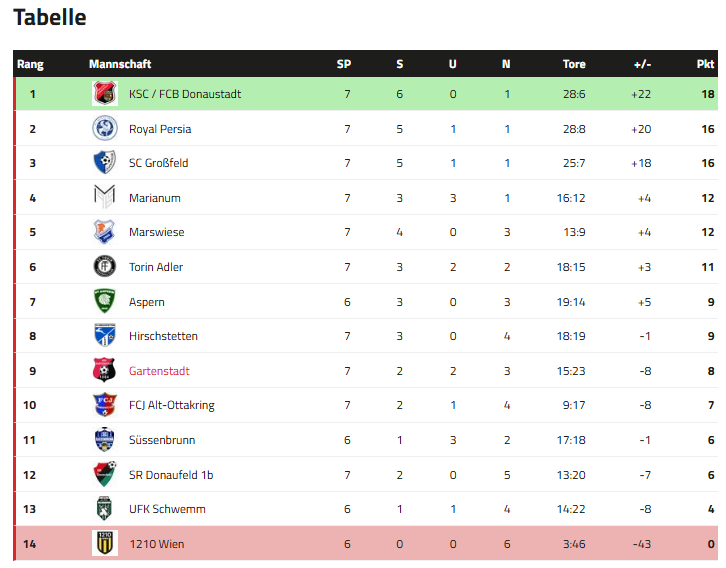Click the Aspern green crest icon
Image resolution: width=726 pixels, height=568 pixels.
(105, 302)
